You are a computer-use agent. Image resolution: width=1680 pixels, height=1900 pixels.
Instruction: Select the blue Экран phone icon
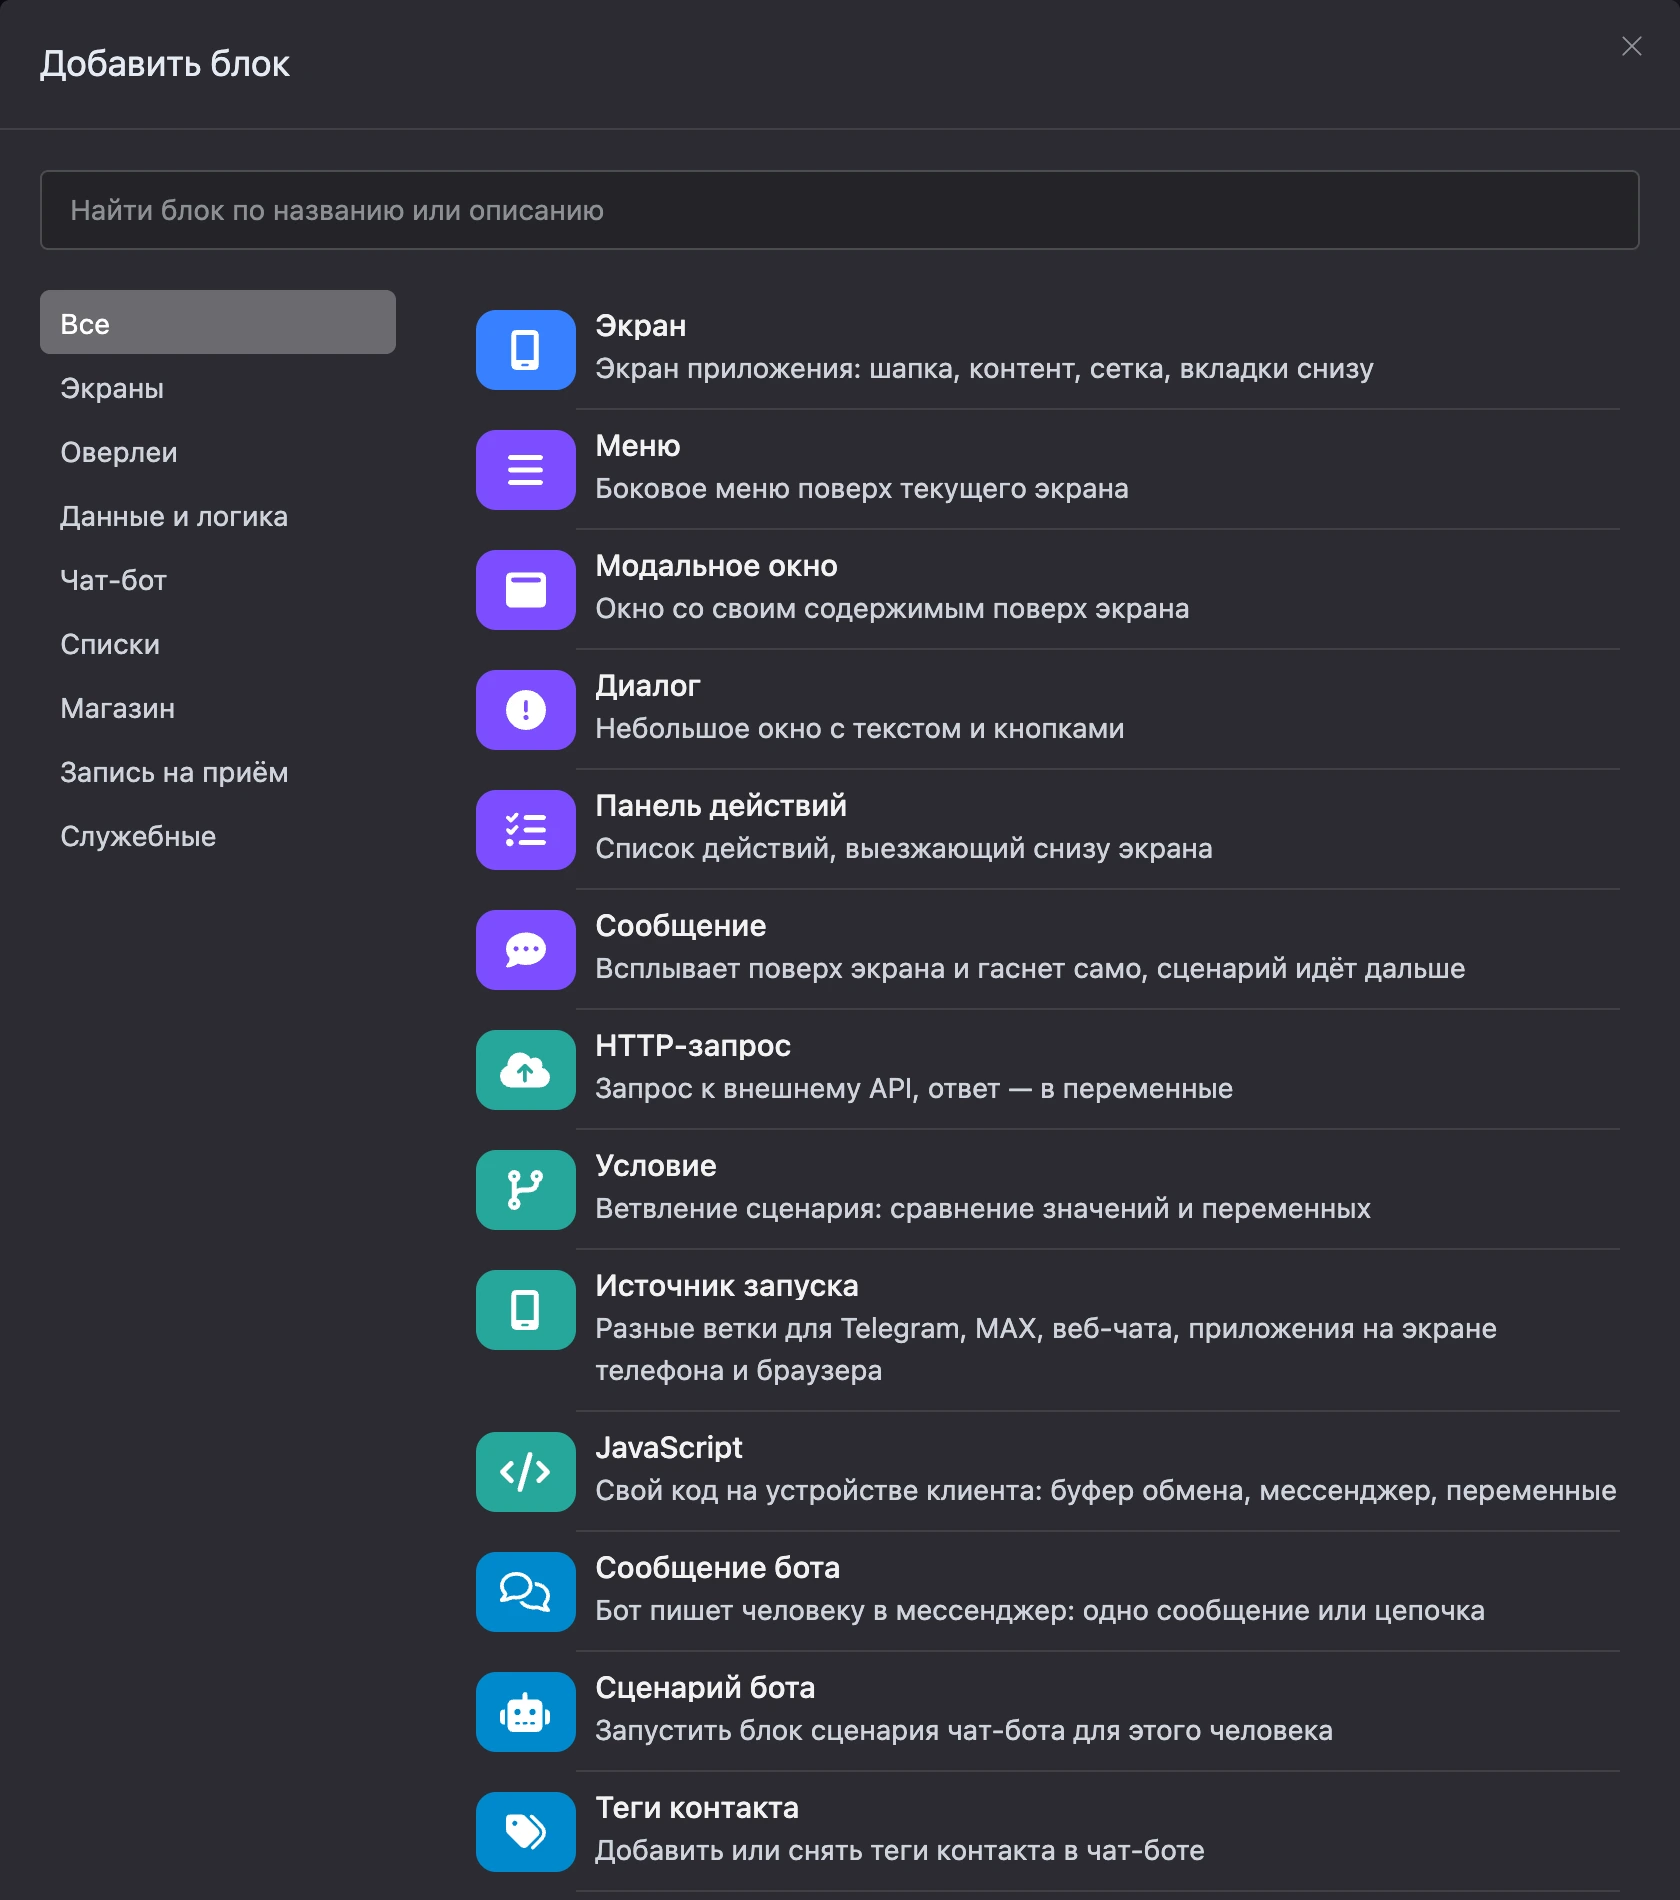click(x=525, y=350)
